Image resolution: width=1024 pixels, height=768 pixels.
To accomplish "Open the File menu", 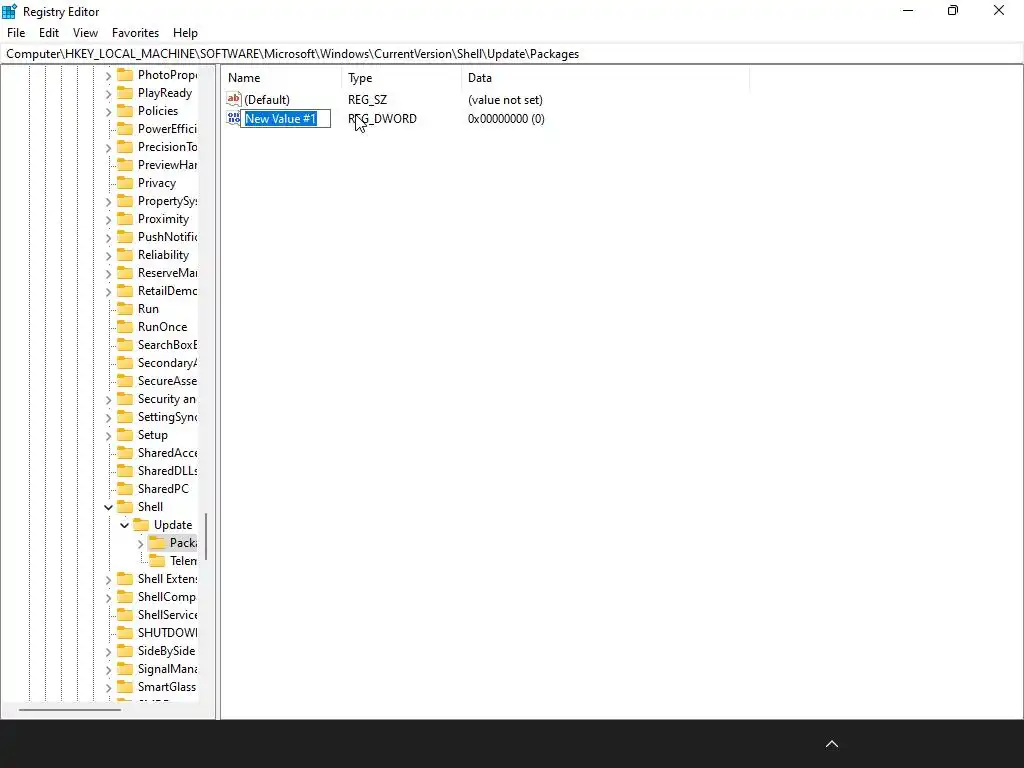I will (16, 33).
